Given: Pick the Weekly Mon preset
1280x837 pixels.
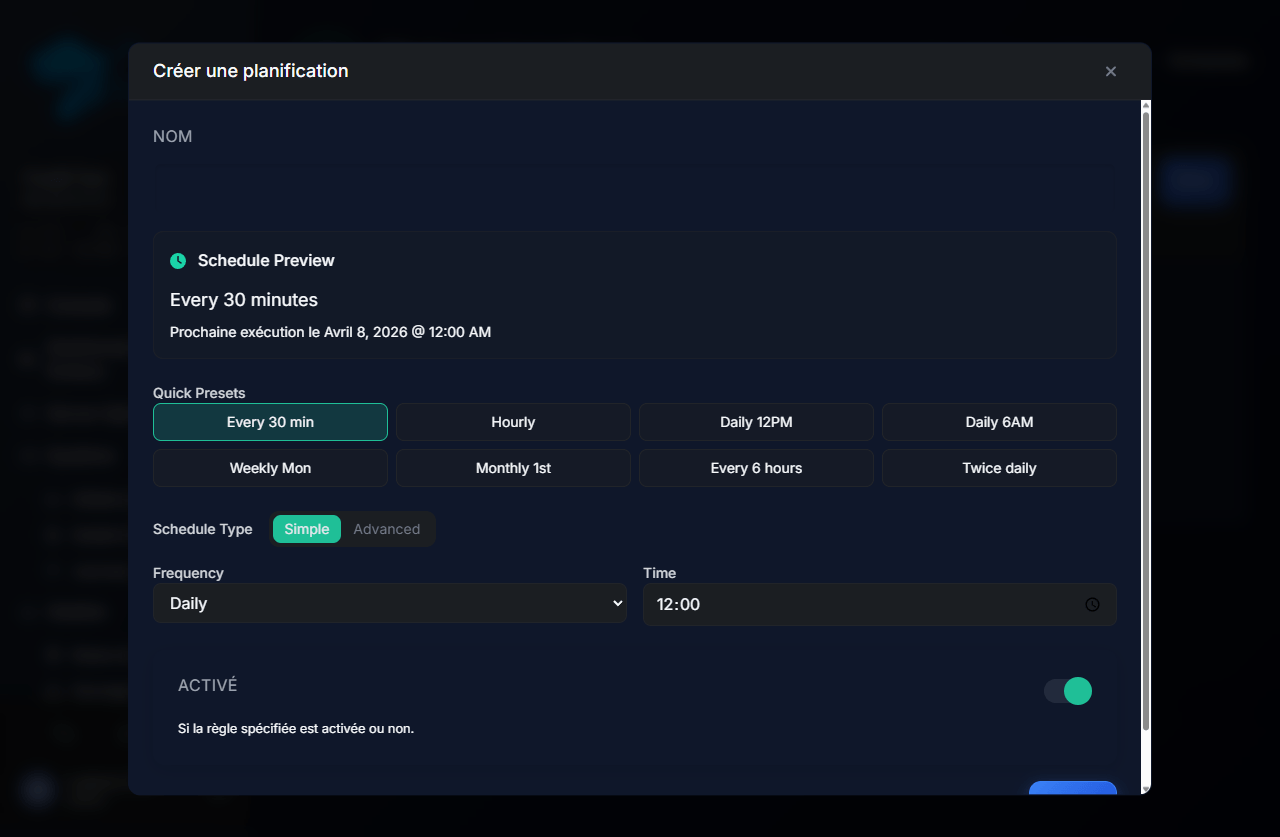Looking at the screenshot, I should tap(270, 468).
